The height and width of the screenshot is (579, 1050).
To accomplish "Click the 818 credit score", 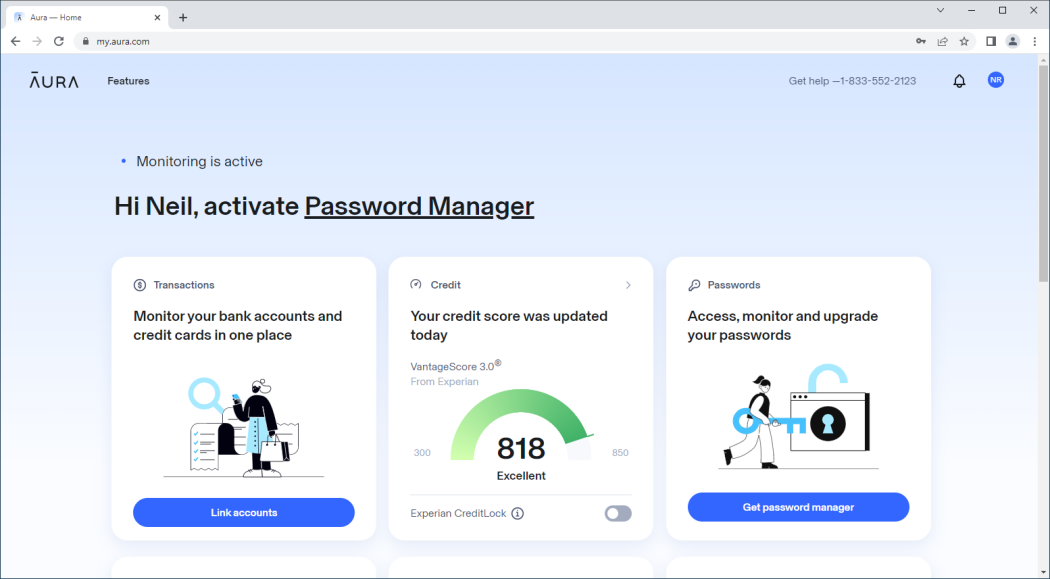I will pos(521,448).
